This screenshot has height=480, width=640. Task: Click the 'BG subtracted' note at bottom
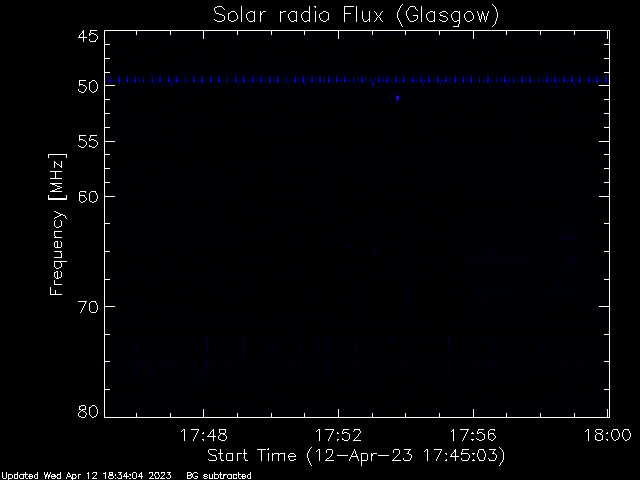coord(219,476)
